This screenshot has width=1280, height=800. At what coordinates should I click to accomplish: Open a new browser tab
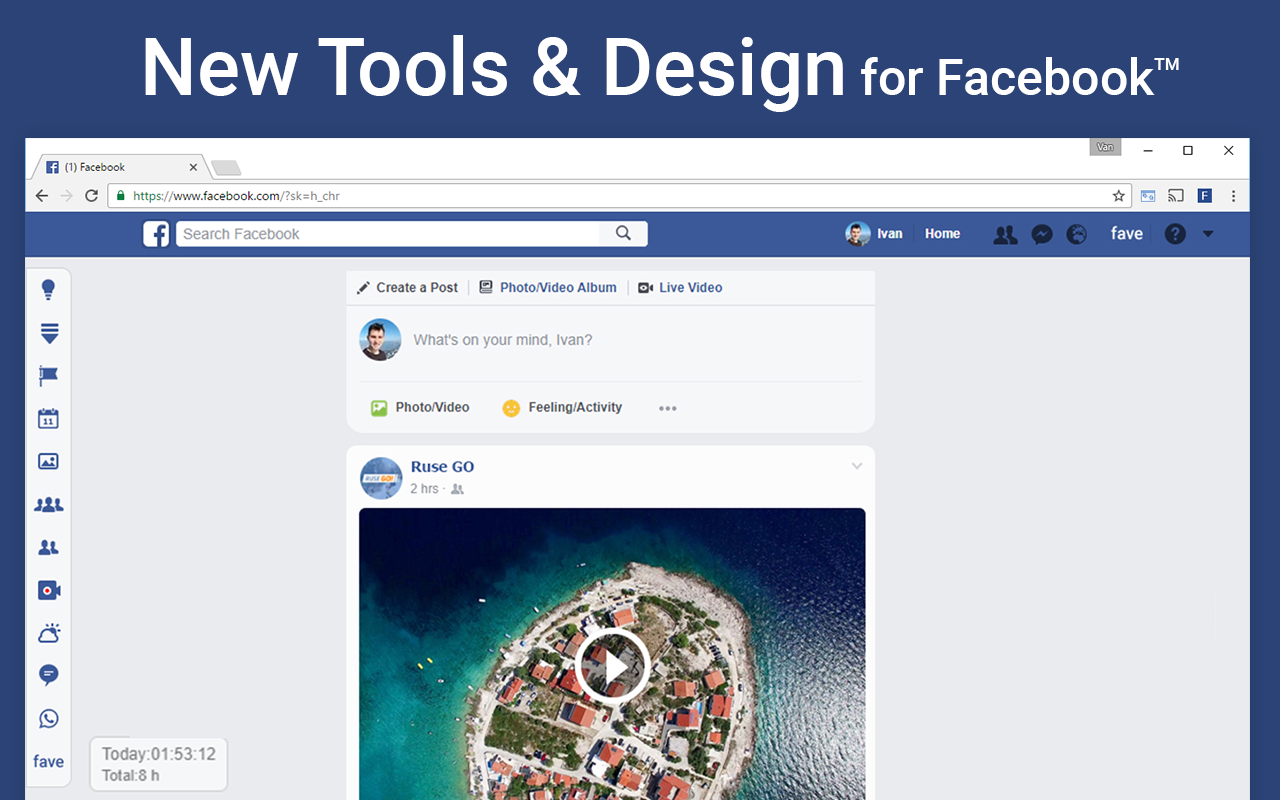tap(226, 167)
